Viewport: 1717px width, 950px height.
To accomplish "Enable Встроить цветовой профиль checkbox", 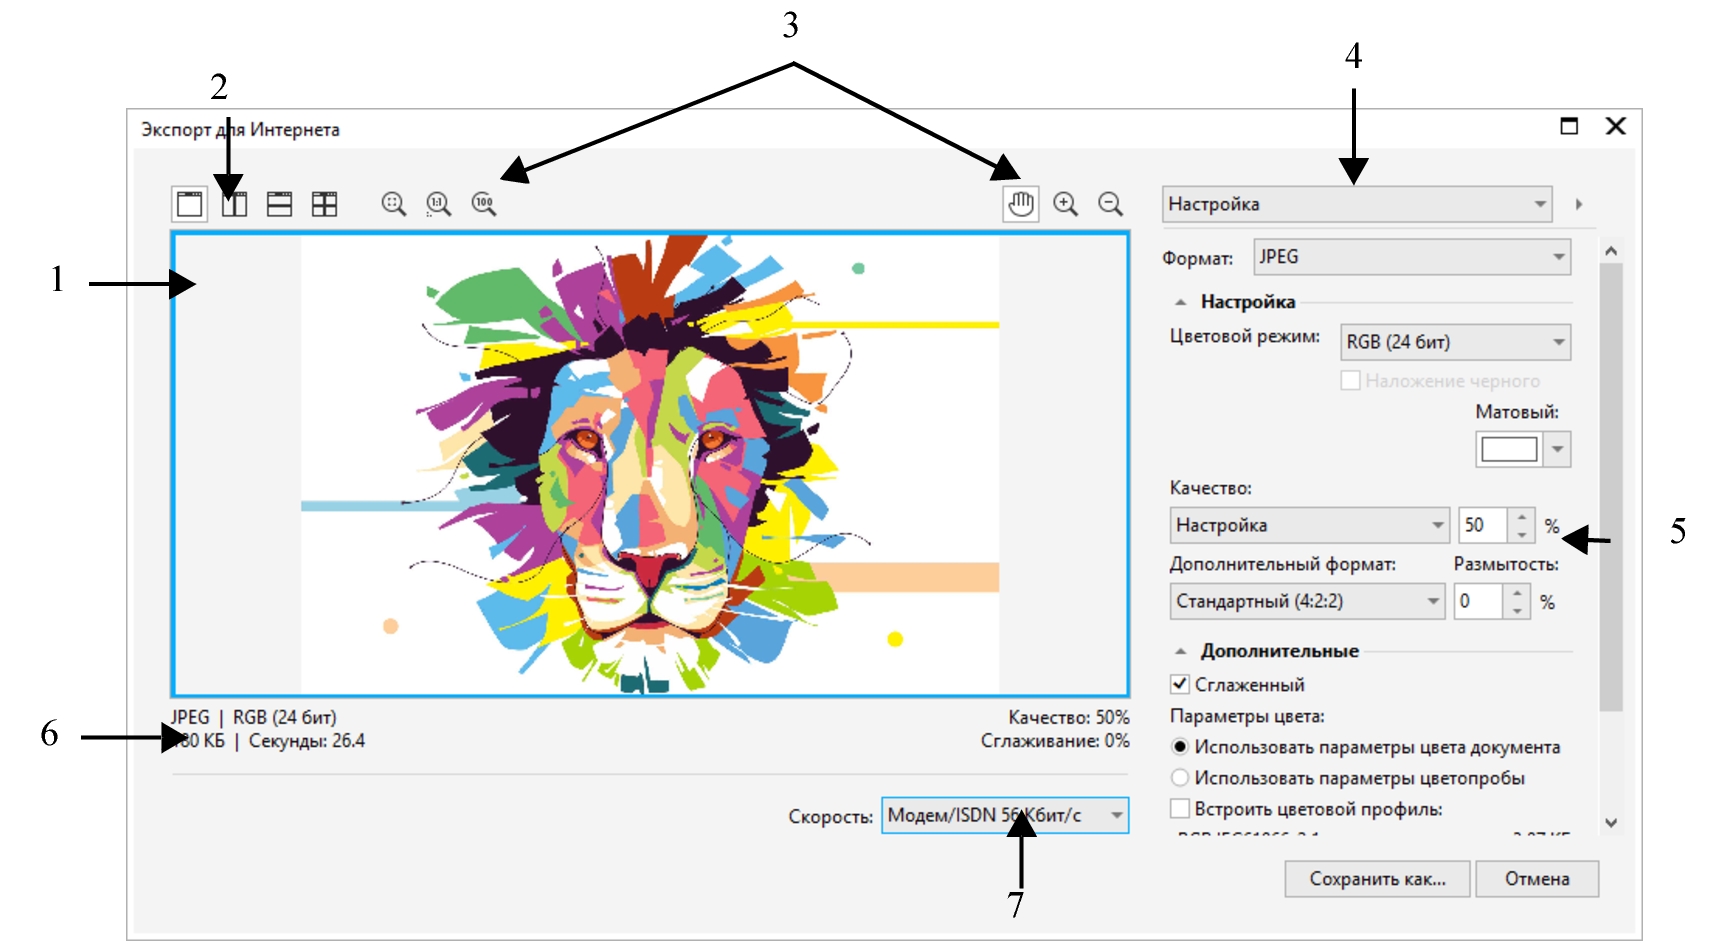I will (x=1180, y=809).
